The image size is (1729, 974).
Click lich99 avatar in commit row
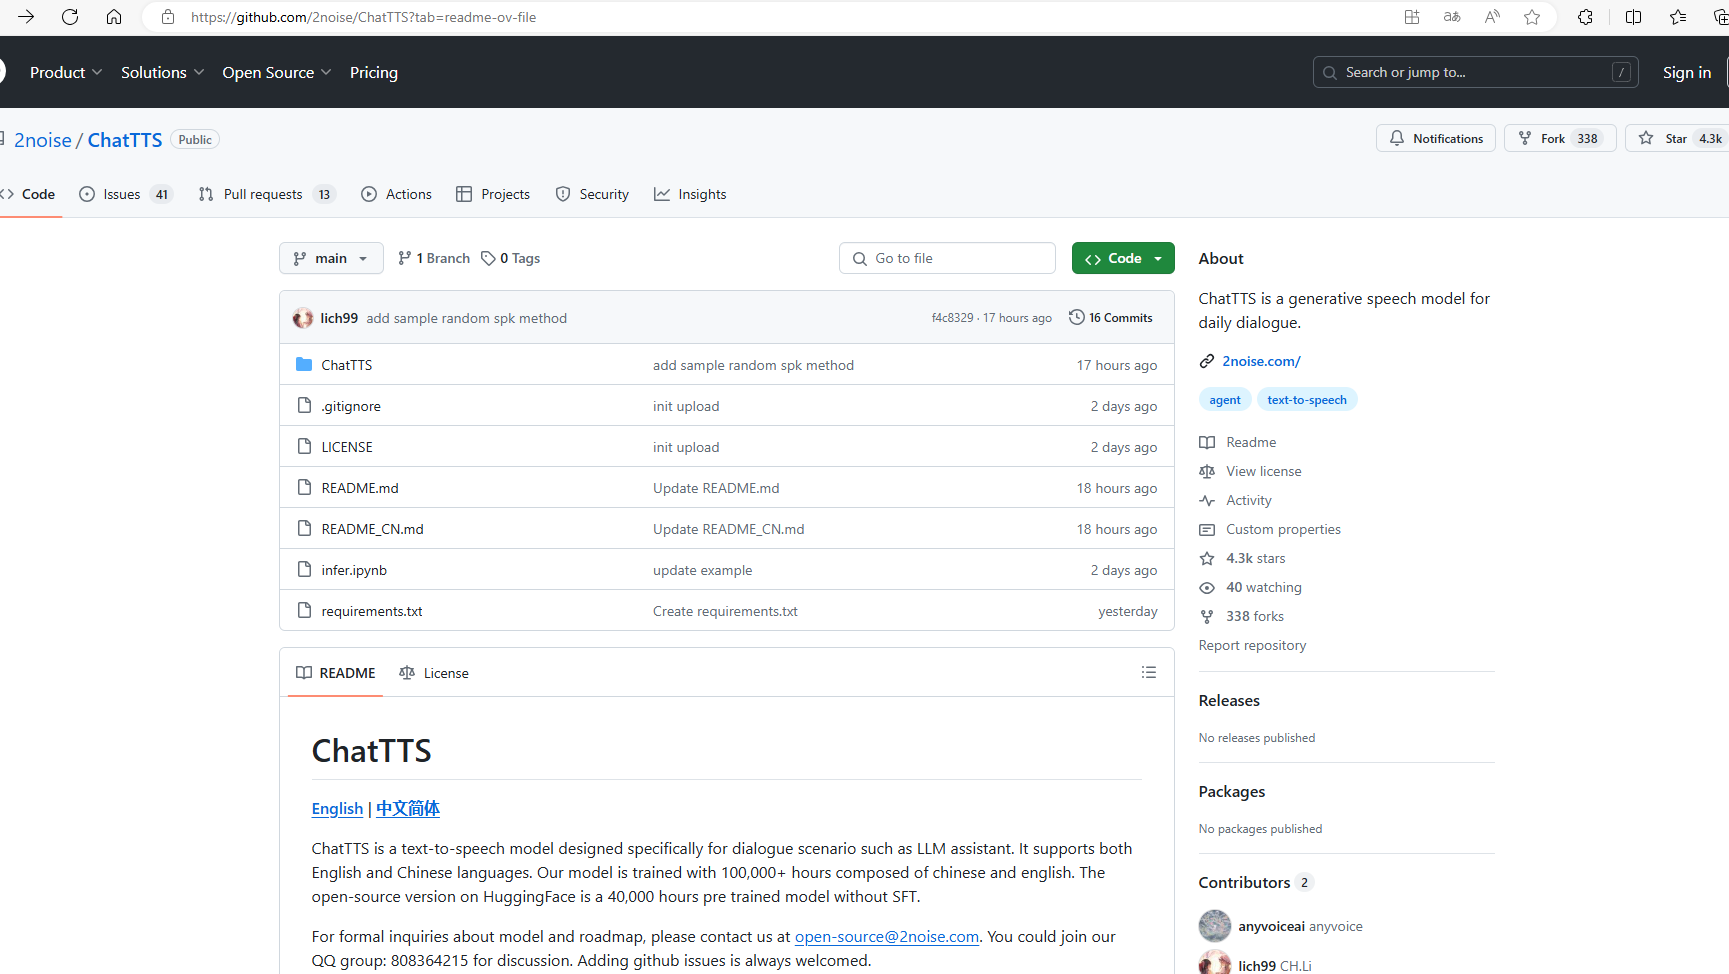pos(303,318)
